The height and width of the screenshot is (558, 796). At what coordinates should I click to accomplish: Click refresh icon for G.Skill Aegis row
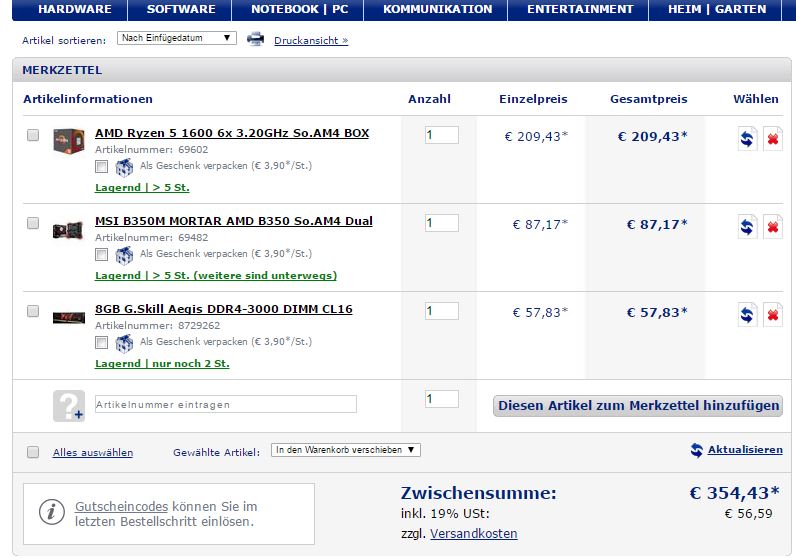pyautogui.click(x=747, y=315)
